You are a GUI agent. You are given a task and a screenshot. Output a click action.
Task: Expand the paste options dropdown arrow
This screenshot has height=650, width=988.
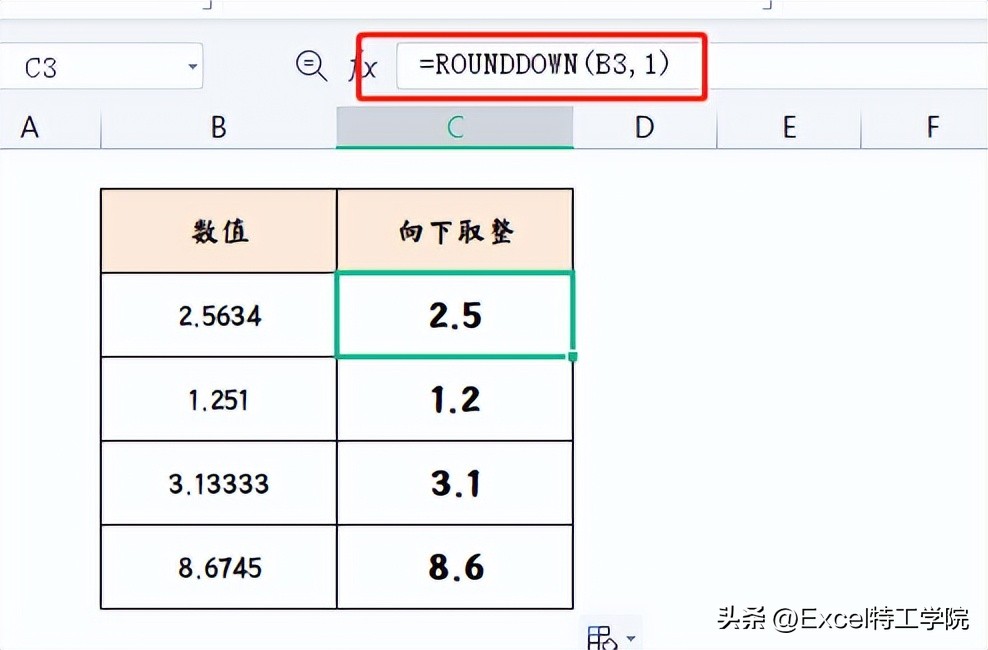point(631,638)
